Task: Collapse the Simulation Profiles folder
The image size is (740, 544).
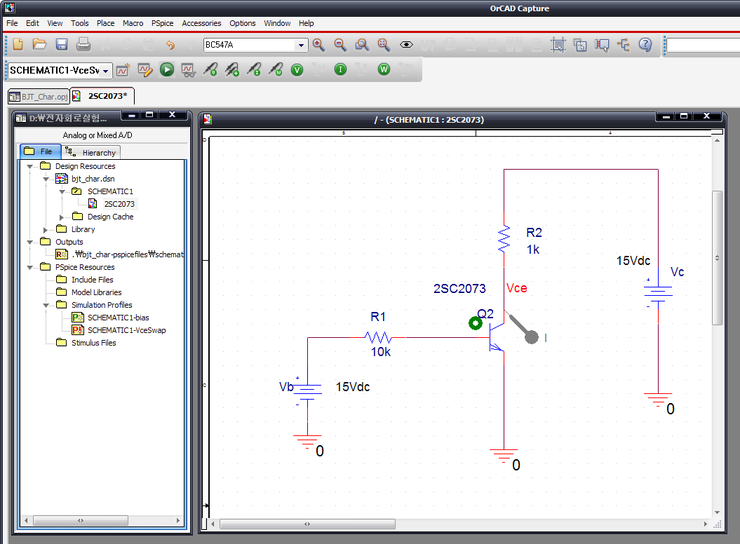Action: [46, 305]
